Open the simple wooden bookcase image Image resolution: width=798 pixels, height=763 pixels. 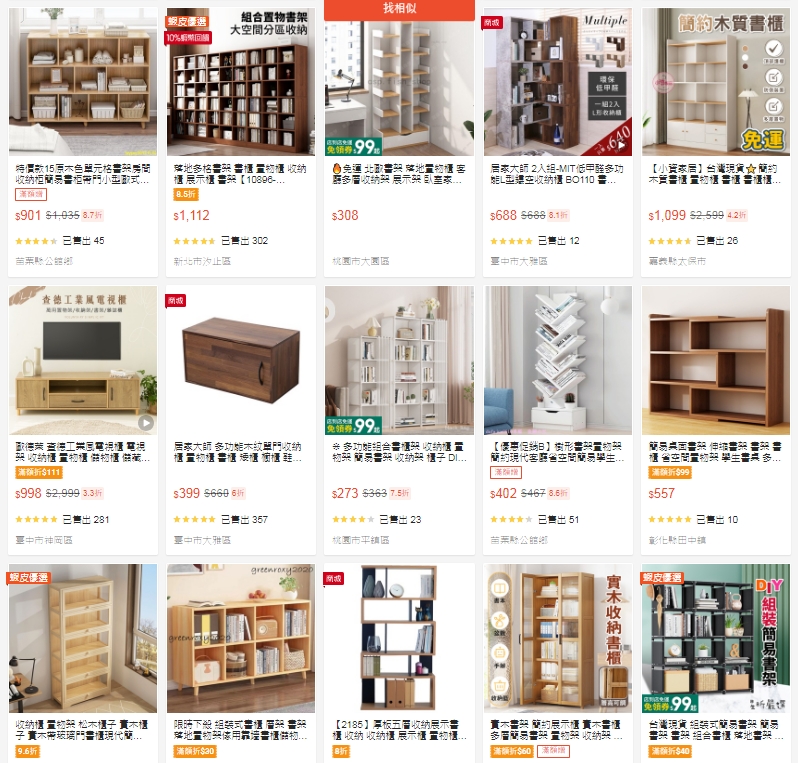716,81
